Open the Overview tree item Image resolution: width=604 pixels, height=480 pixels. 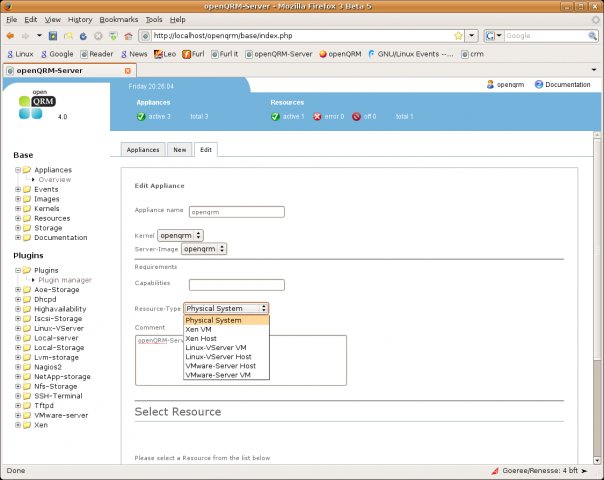click(55, 180)
